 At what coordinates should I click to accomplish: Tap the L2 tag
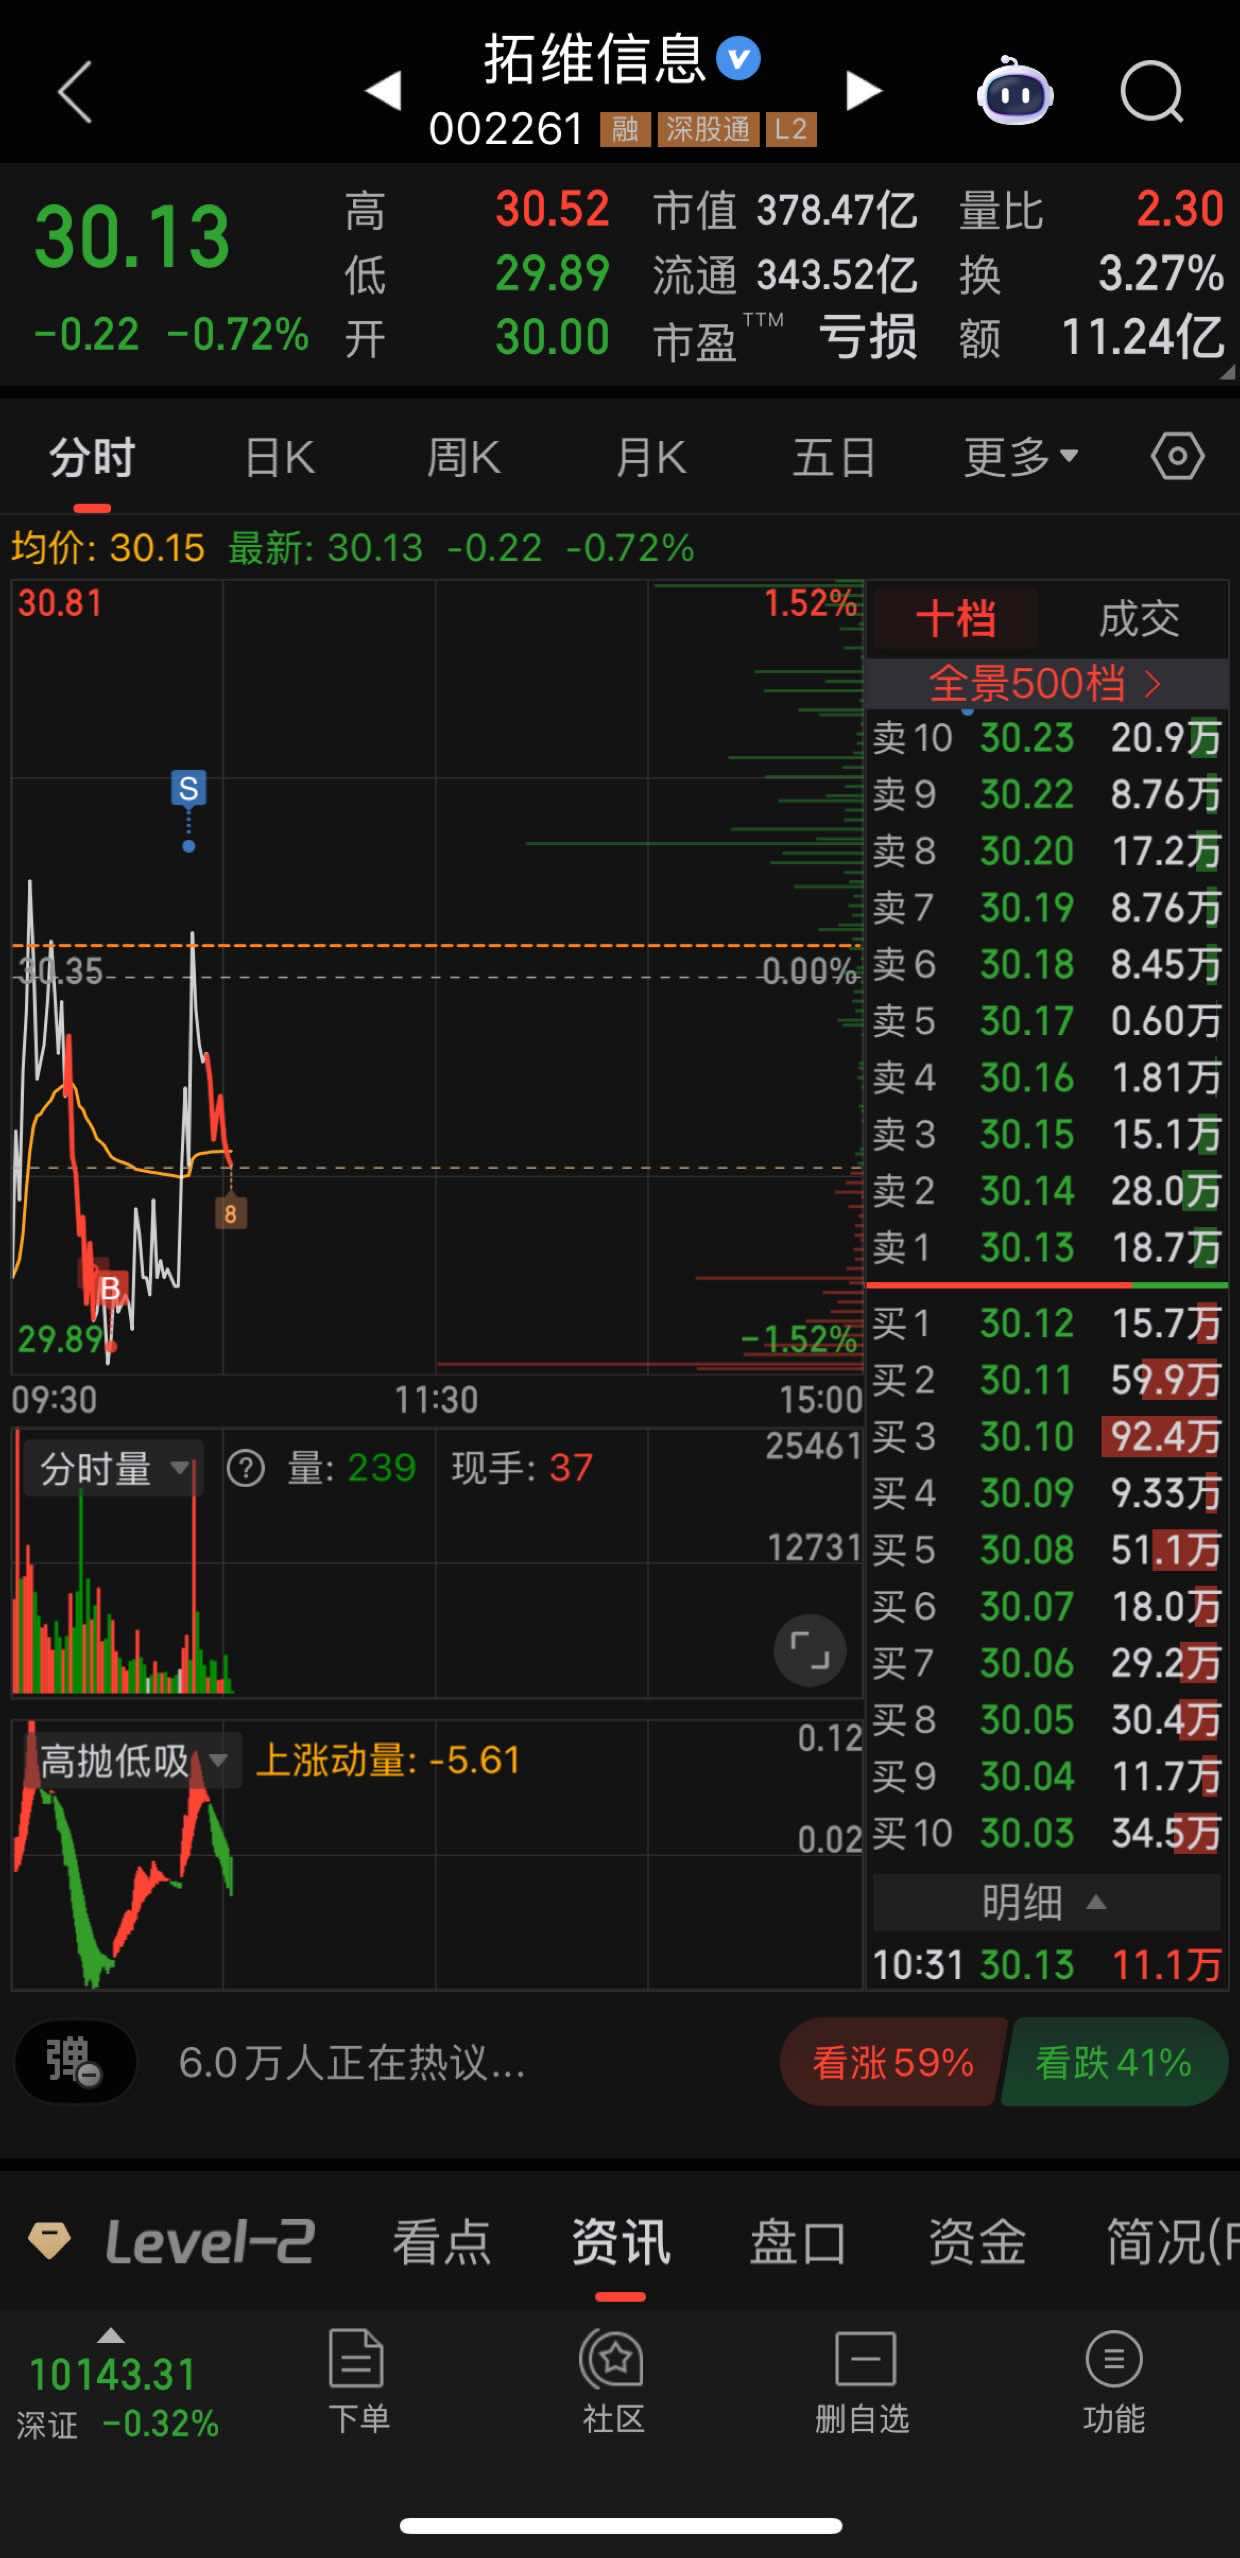791,129
